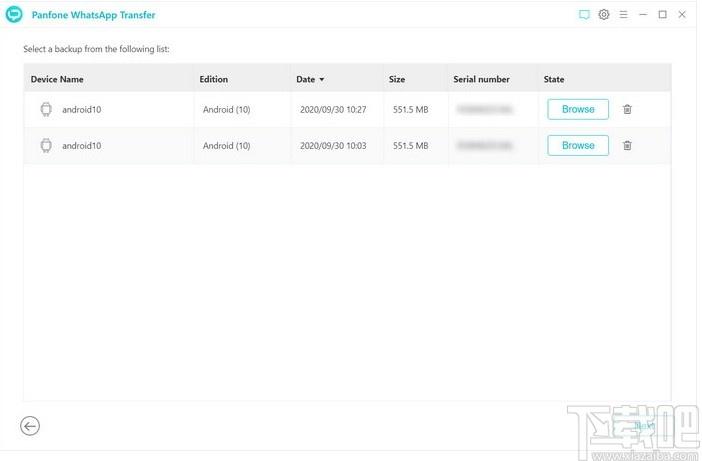Sort by the Edition column header
Screen dimensions: 702x461
(x=214, y=79)
